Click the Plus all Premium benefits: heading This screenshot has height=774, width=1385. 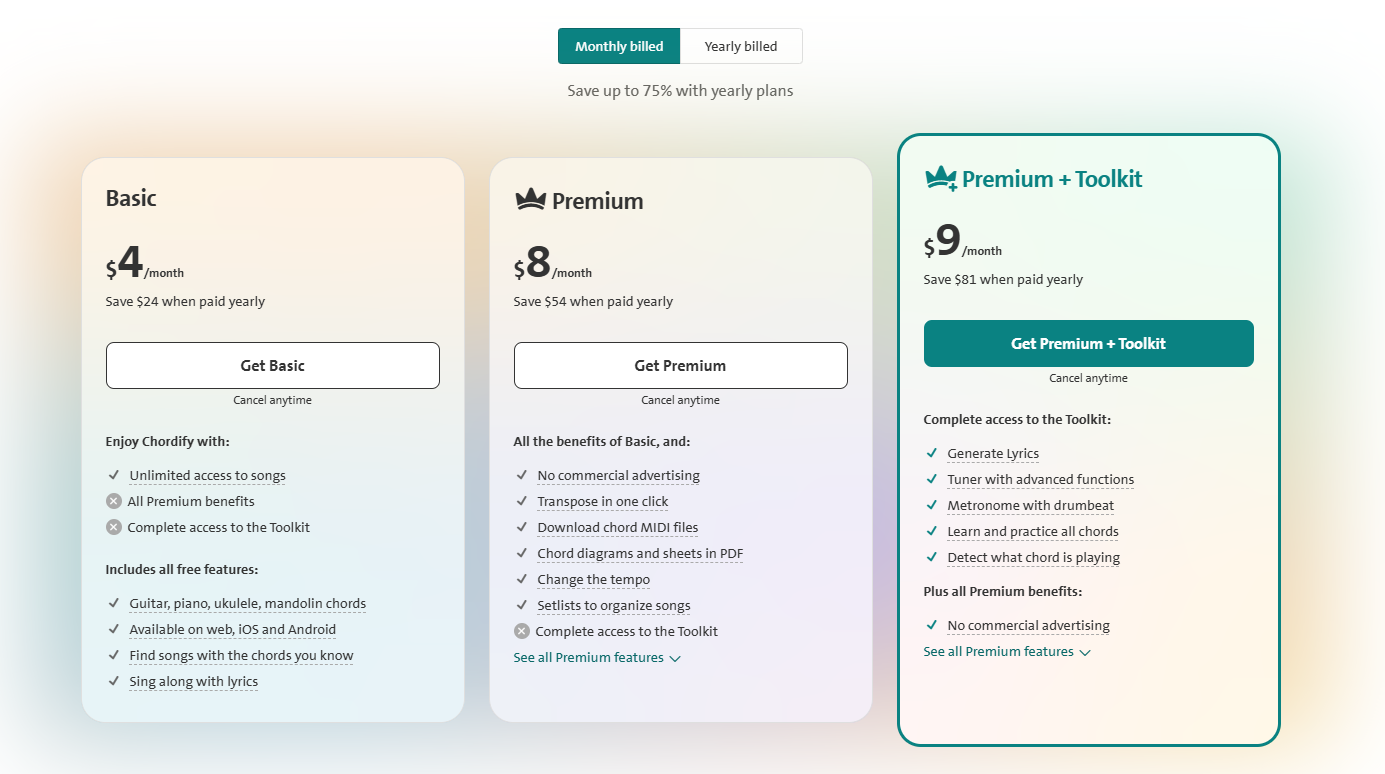[1003, 592]
